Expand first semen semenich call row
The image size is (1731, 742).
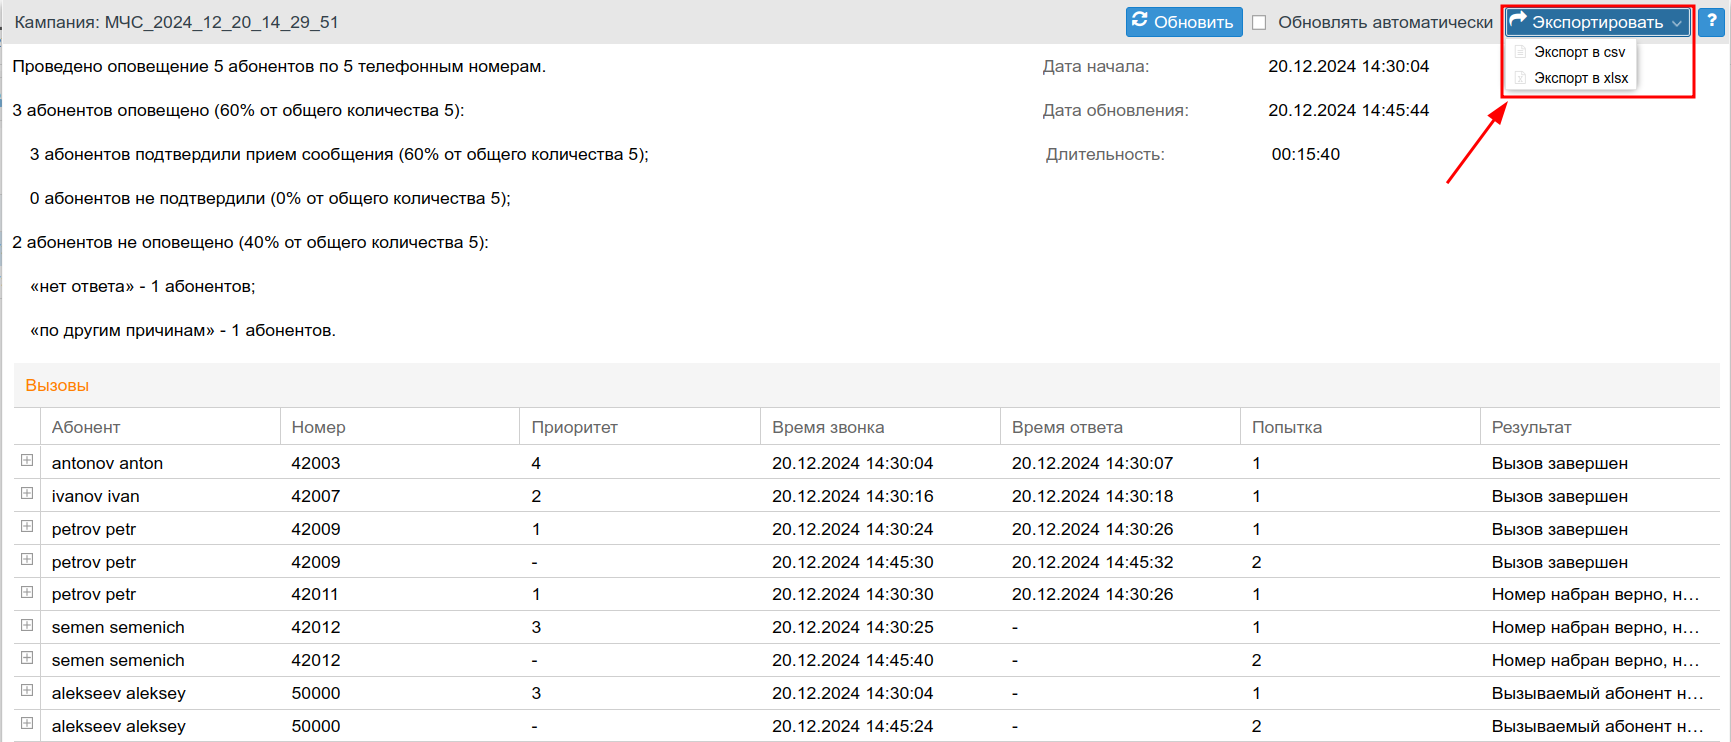point(27,625)
